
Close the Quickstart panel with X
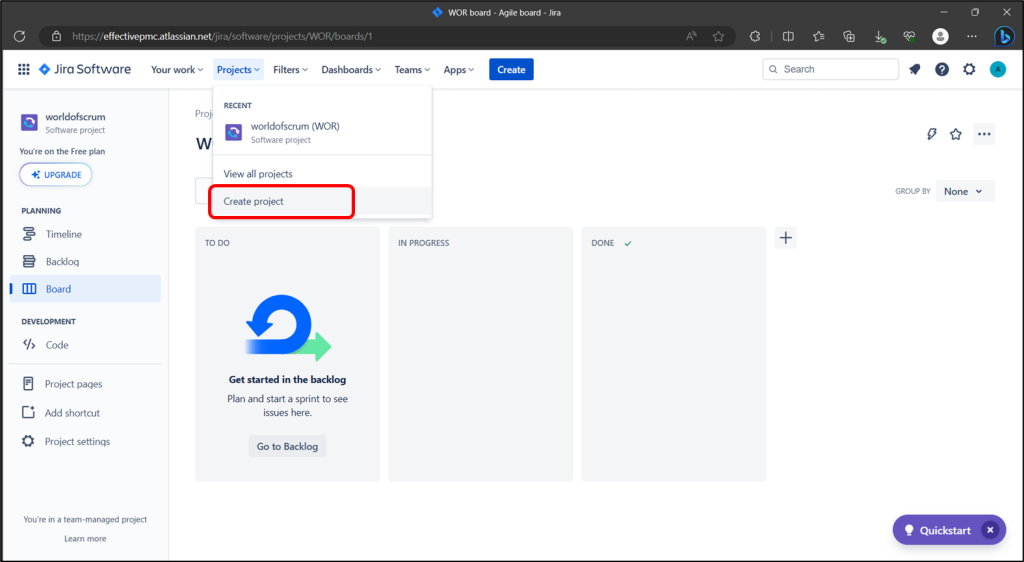coord(990,530)
